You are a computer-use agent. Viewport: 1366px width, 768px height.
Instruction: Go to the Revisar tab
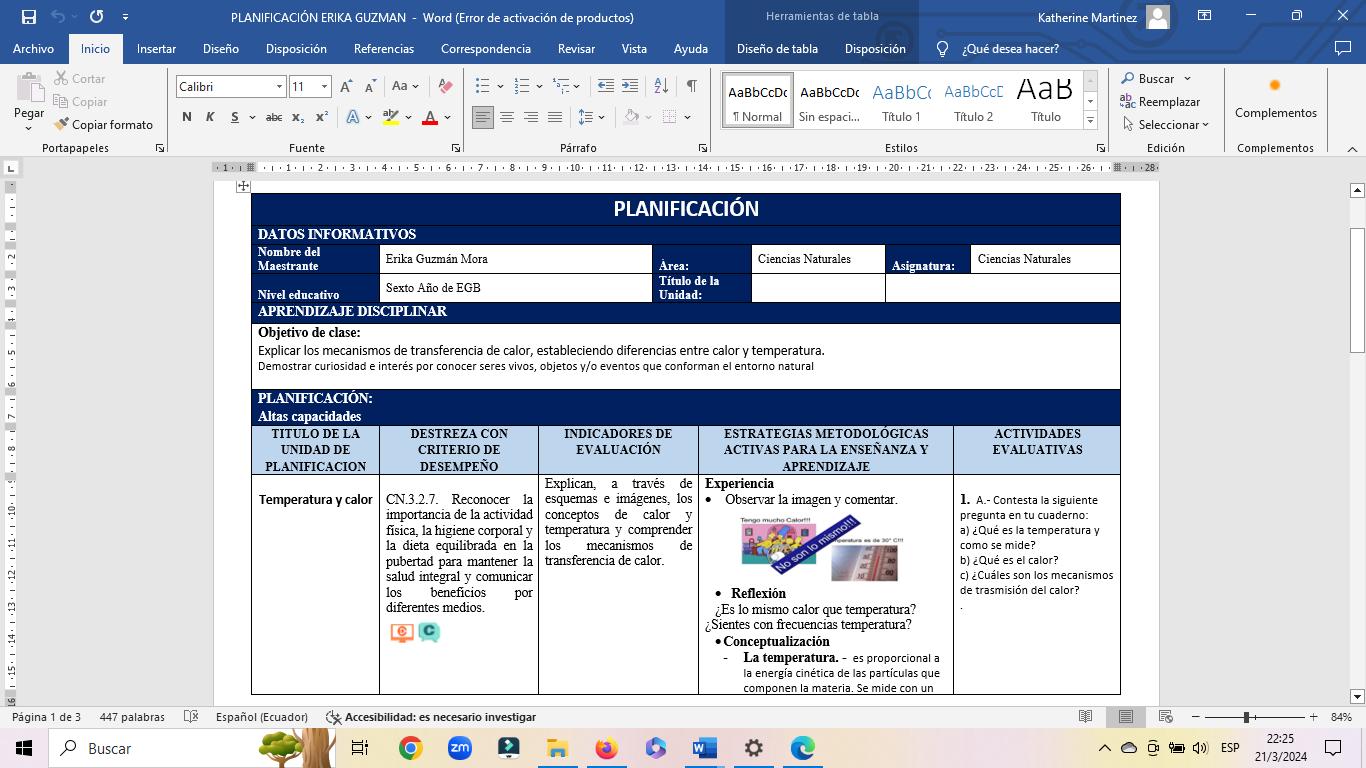pos(577,49)
